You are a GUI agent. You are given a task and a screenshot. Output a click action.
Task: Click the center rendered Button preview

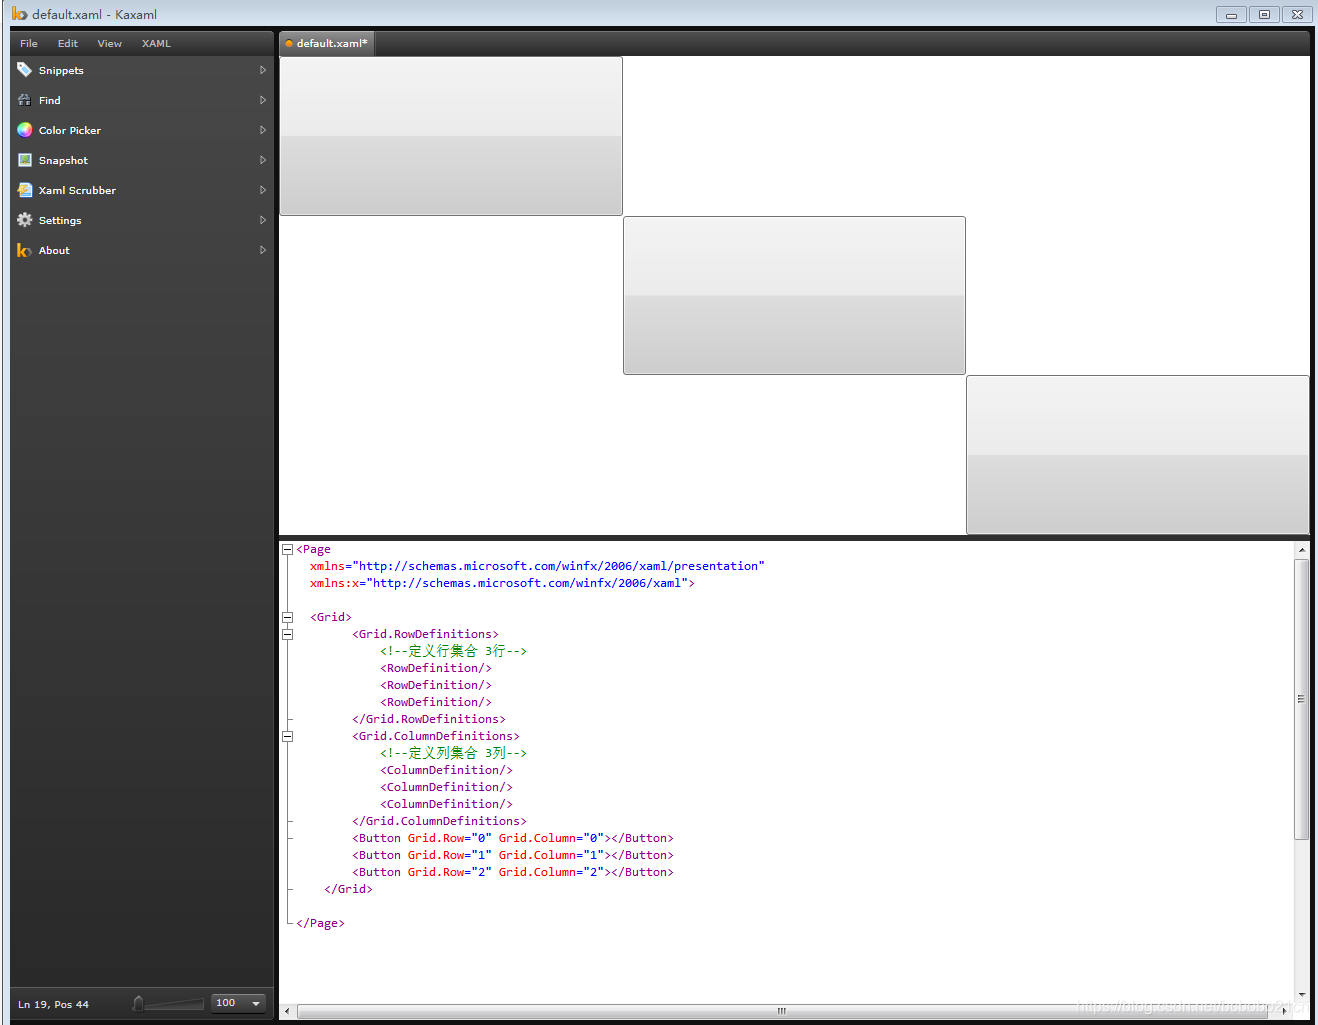(793, 295)
